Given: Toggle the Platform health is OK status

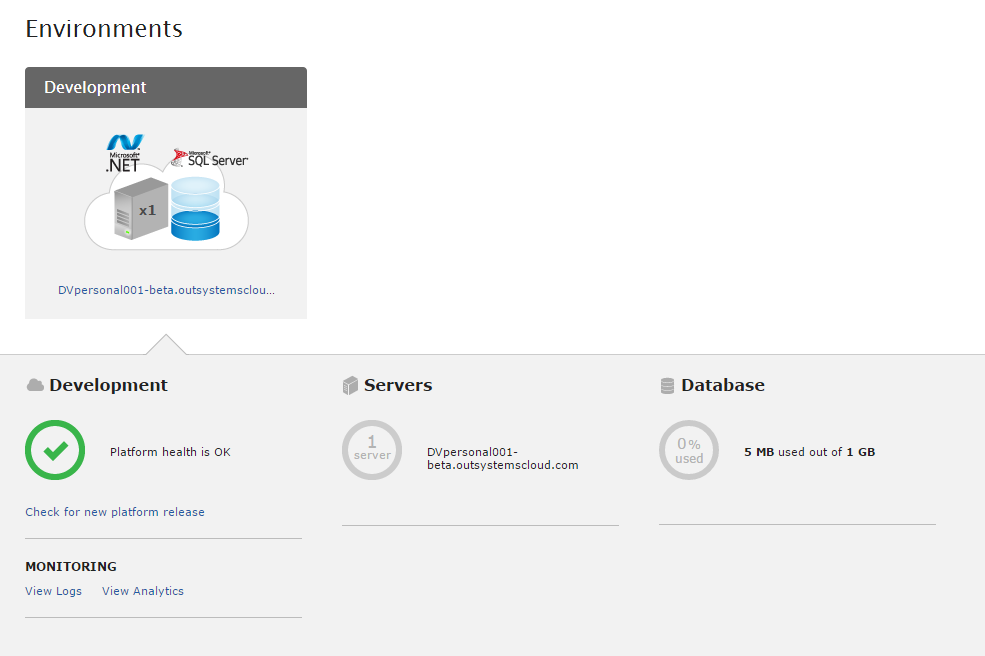Looking at the screenshot, I should click(x=170, y=451).
